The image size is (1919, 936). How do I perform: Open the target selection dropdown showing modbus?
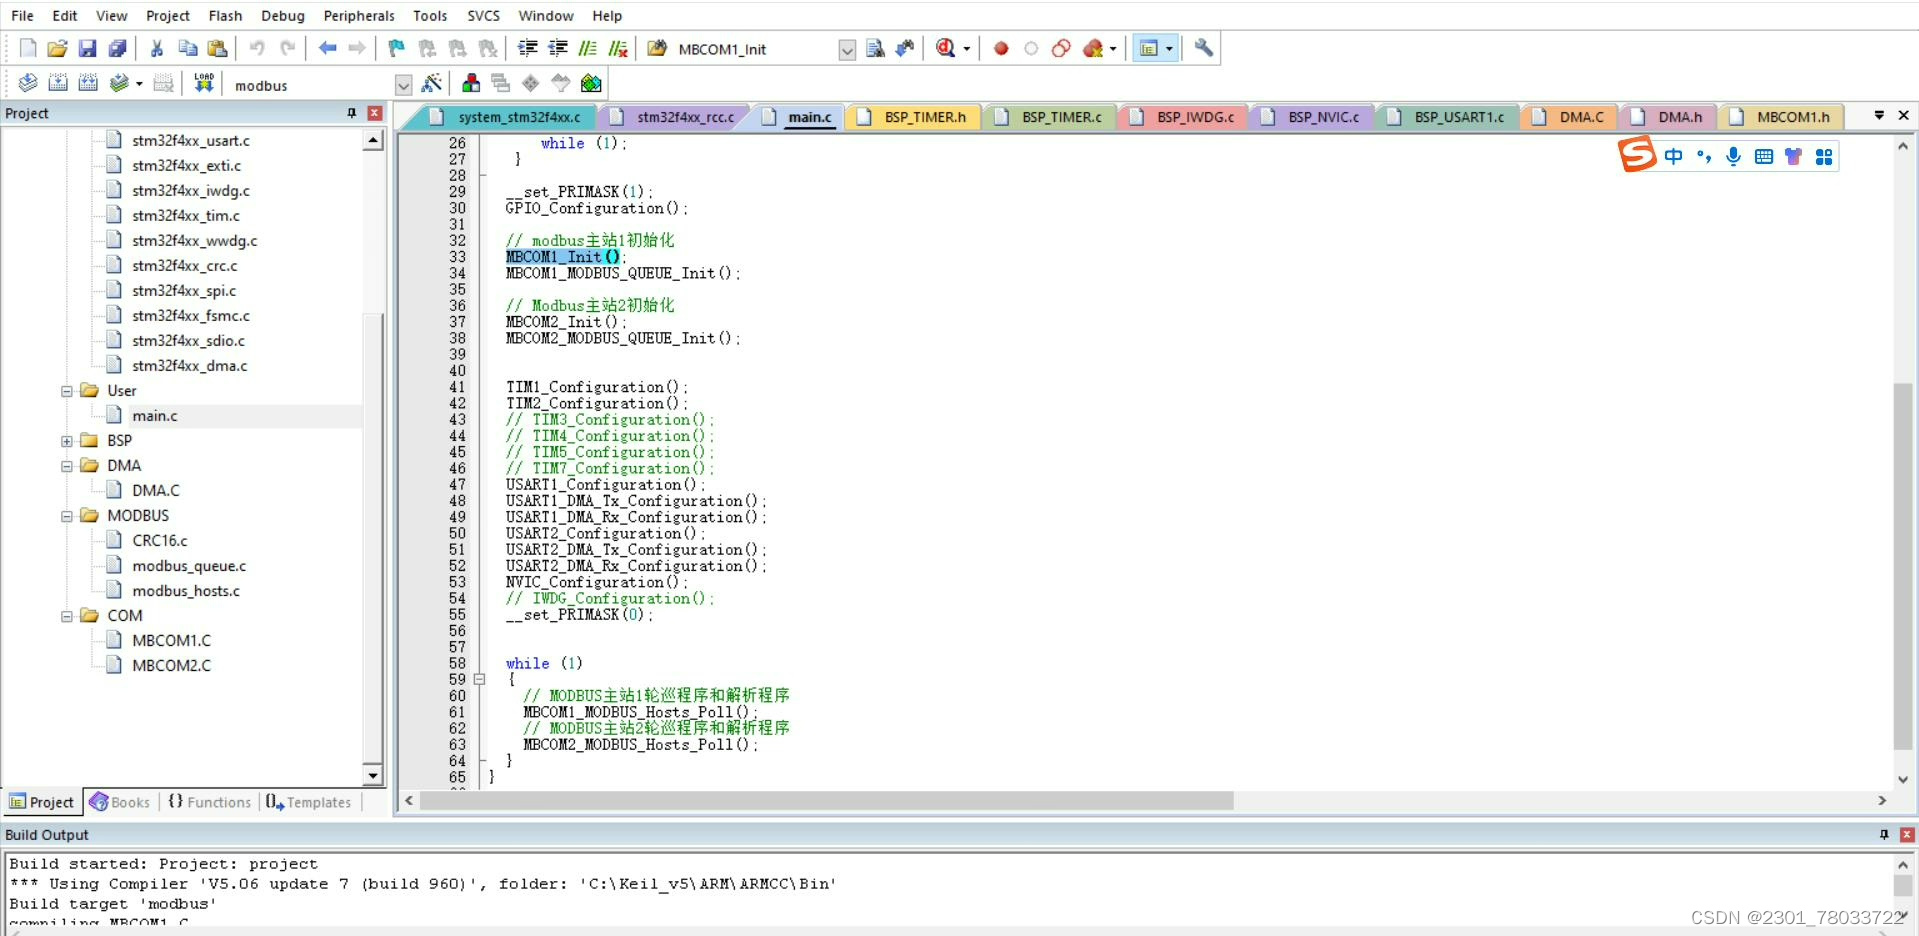pyautogui.click(x=403, y=84)
